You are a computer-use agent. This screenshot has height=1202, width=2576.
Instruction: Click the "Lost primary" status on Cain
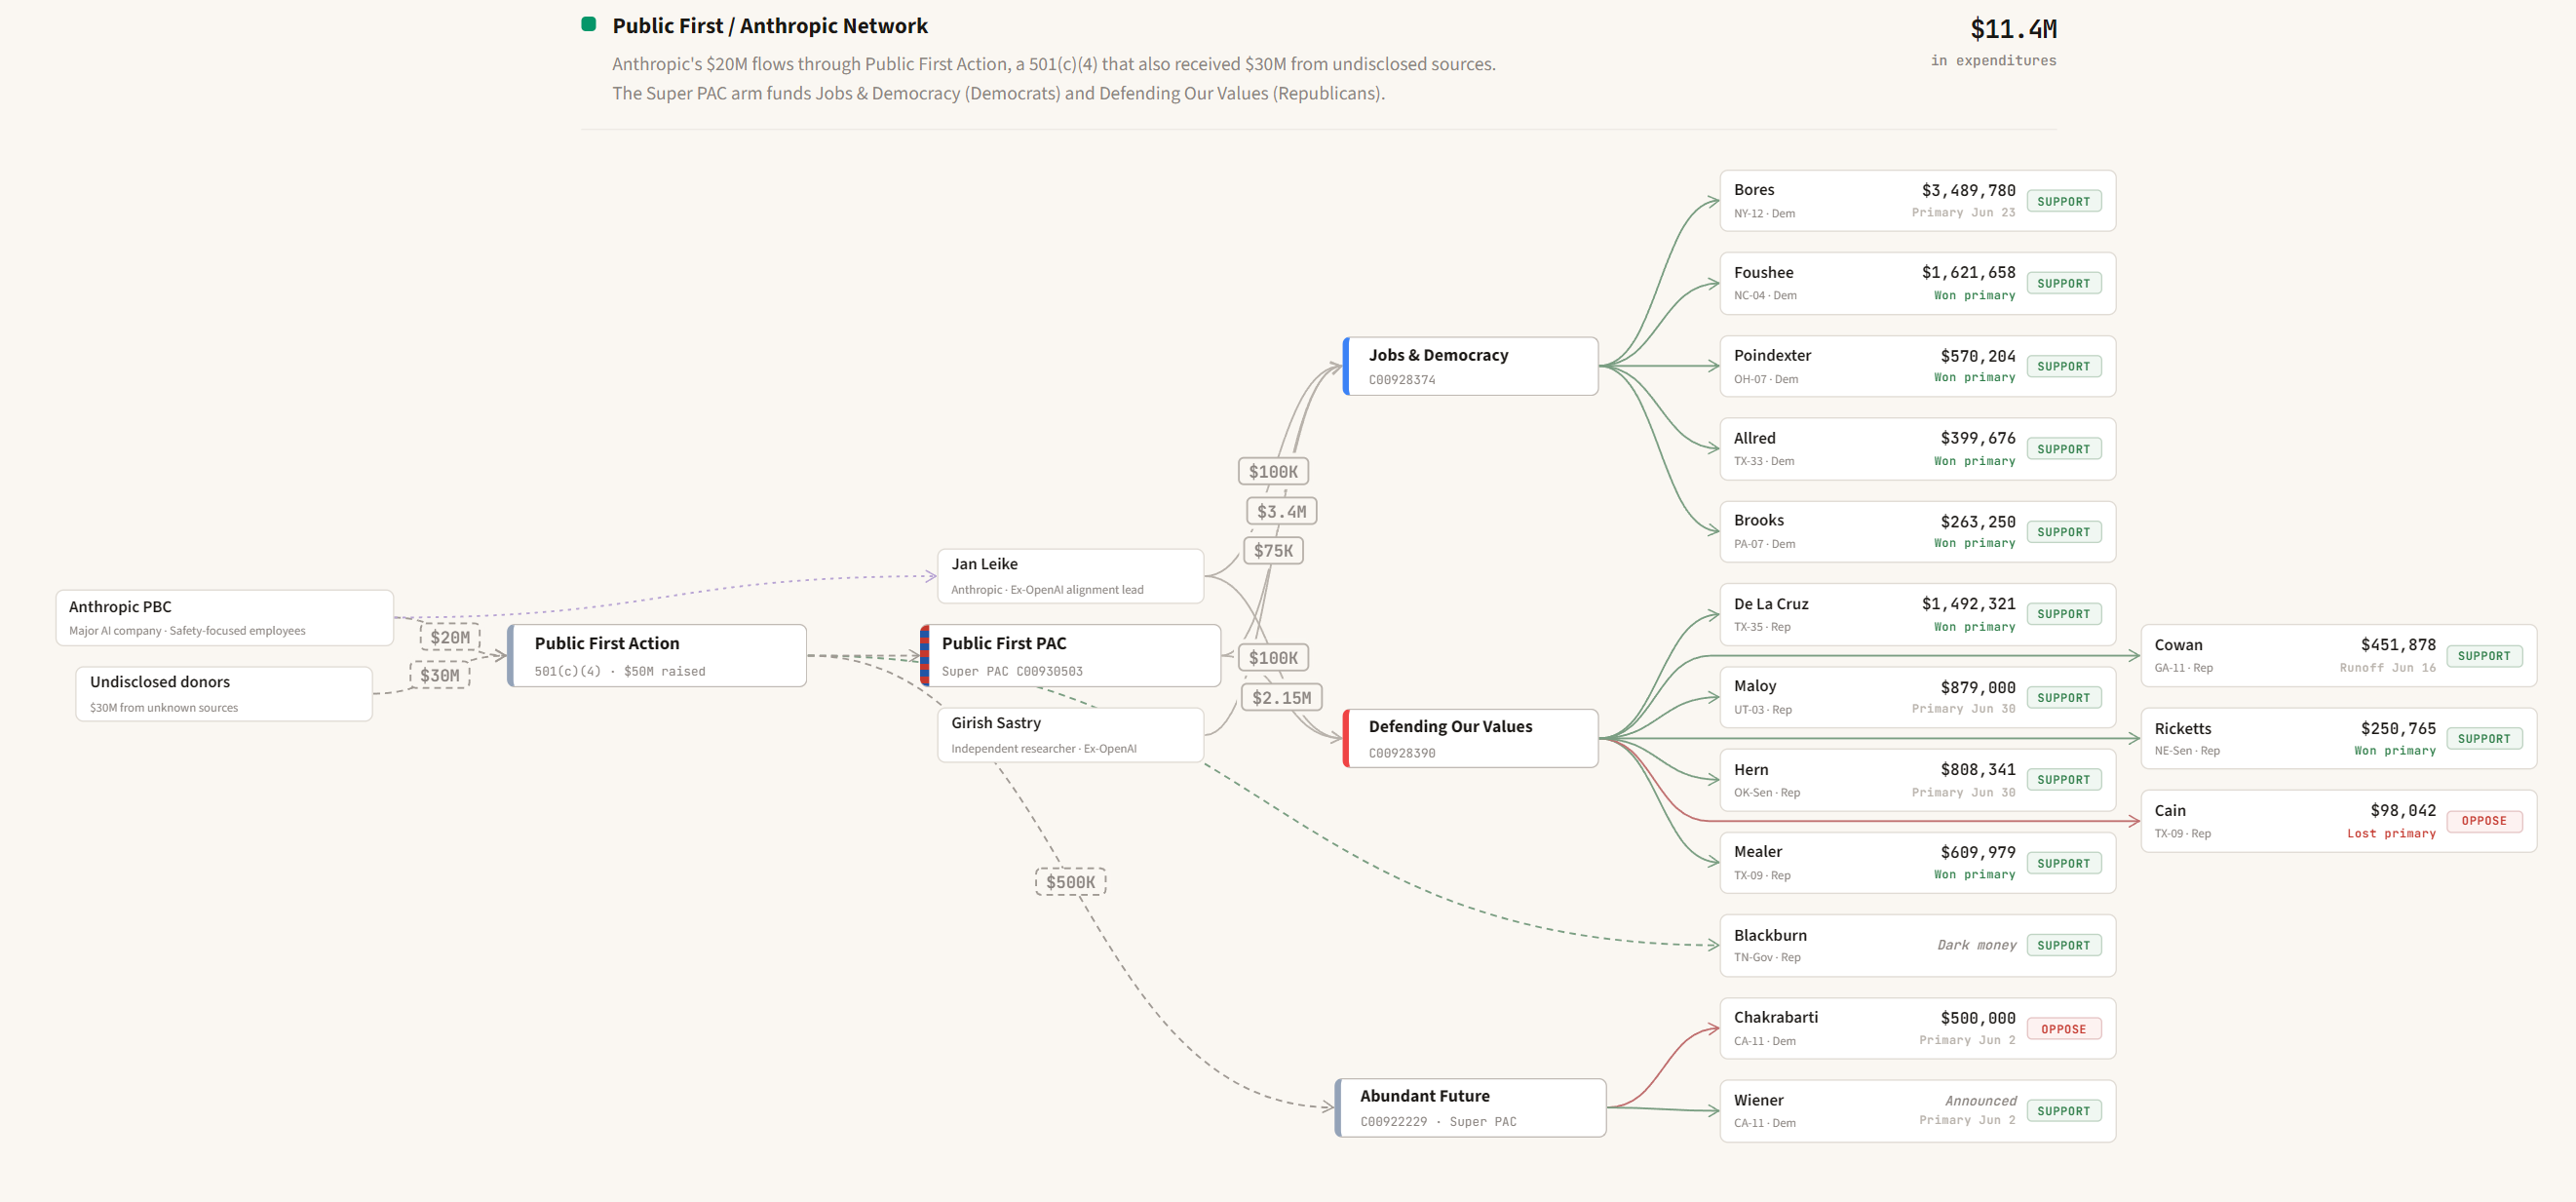click(x=2391, y=834)
